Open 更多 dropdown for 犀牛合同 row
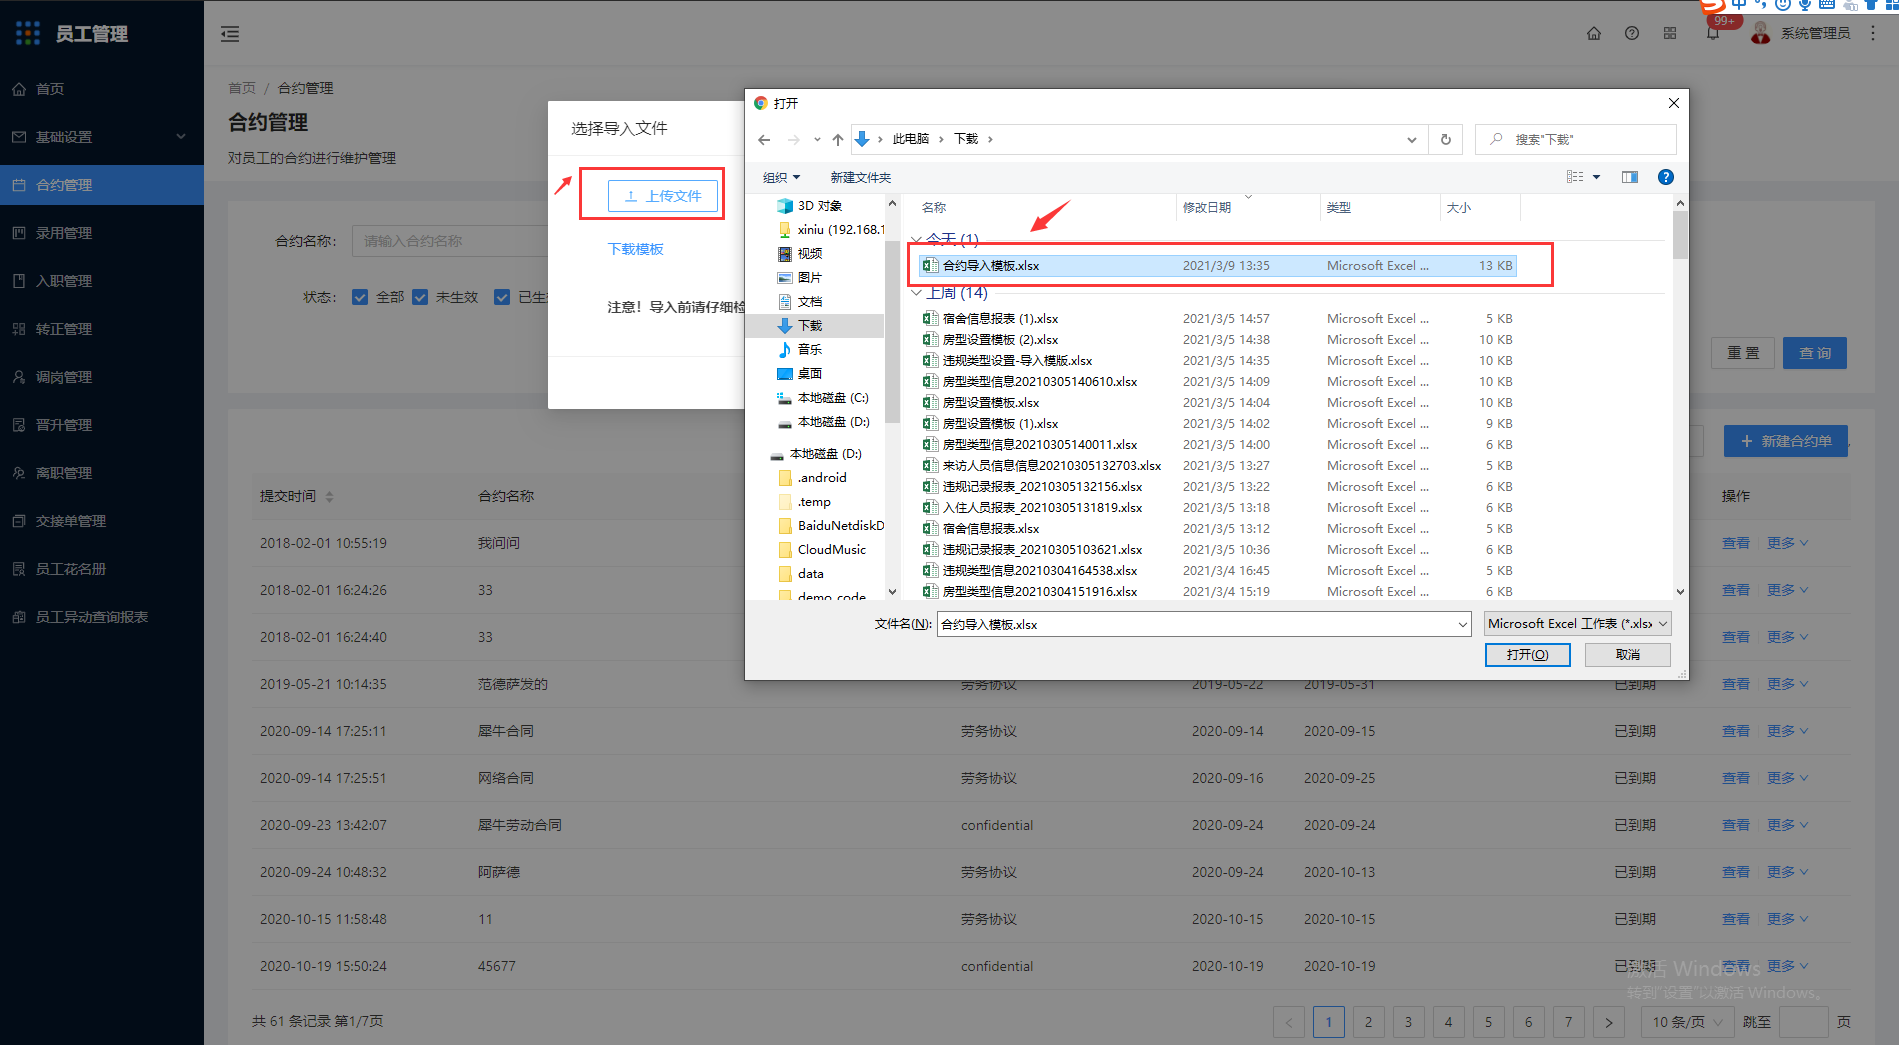This screenshot has height=1045, width=1899. click(1787, 731)
